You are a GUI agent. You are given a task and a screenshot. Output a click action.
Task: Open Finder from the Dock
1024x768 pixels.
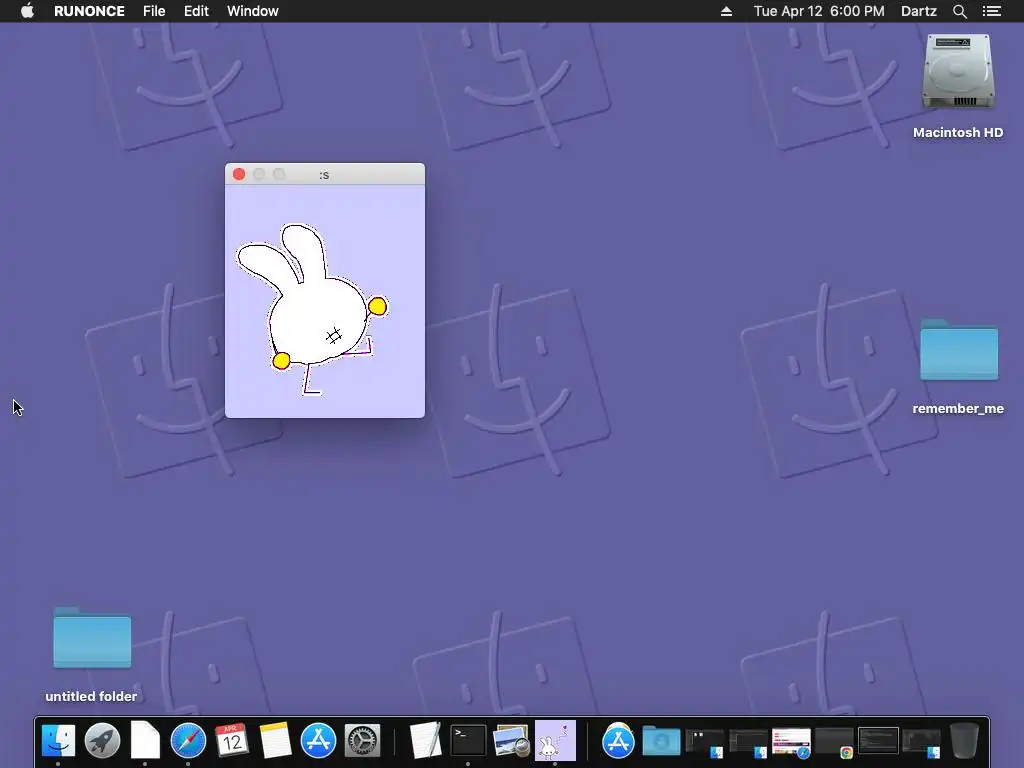pos(58,741)
